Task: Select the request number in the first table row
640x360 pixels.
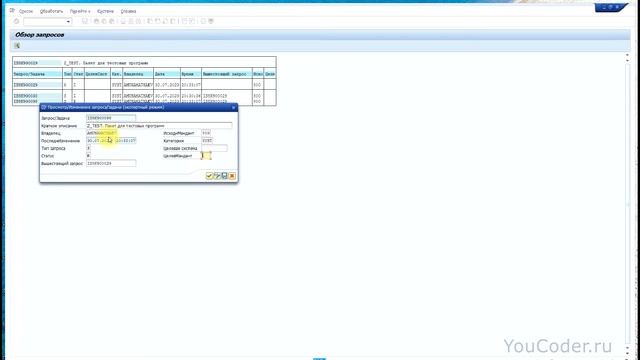Action: pos(26,85)
